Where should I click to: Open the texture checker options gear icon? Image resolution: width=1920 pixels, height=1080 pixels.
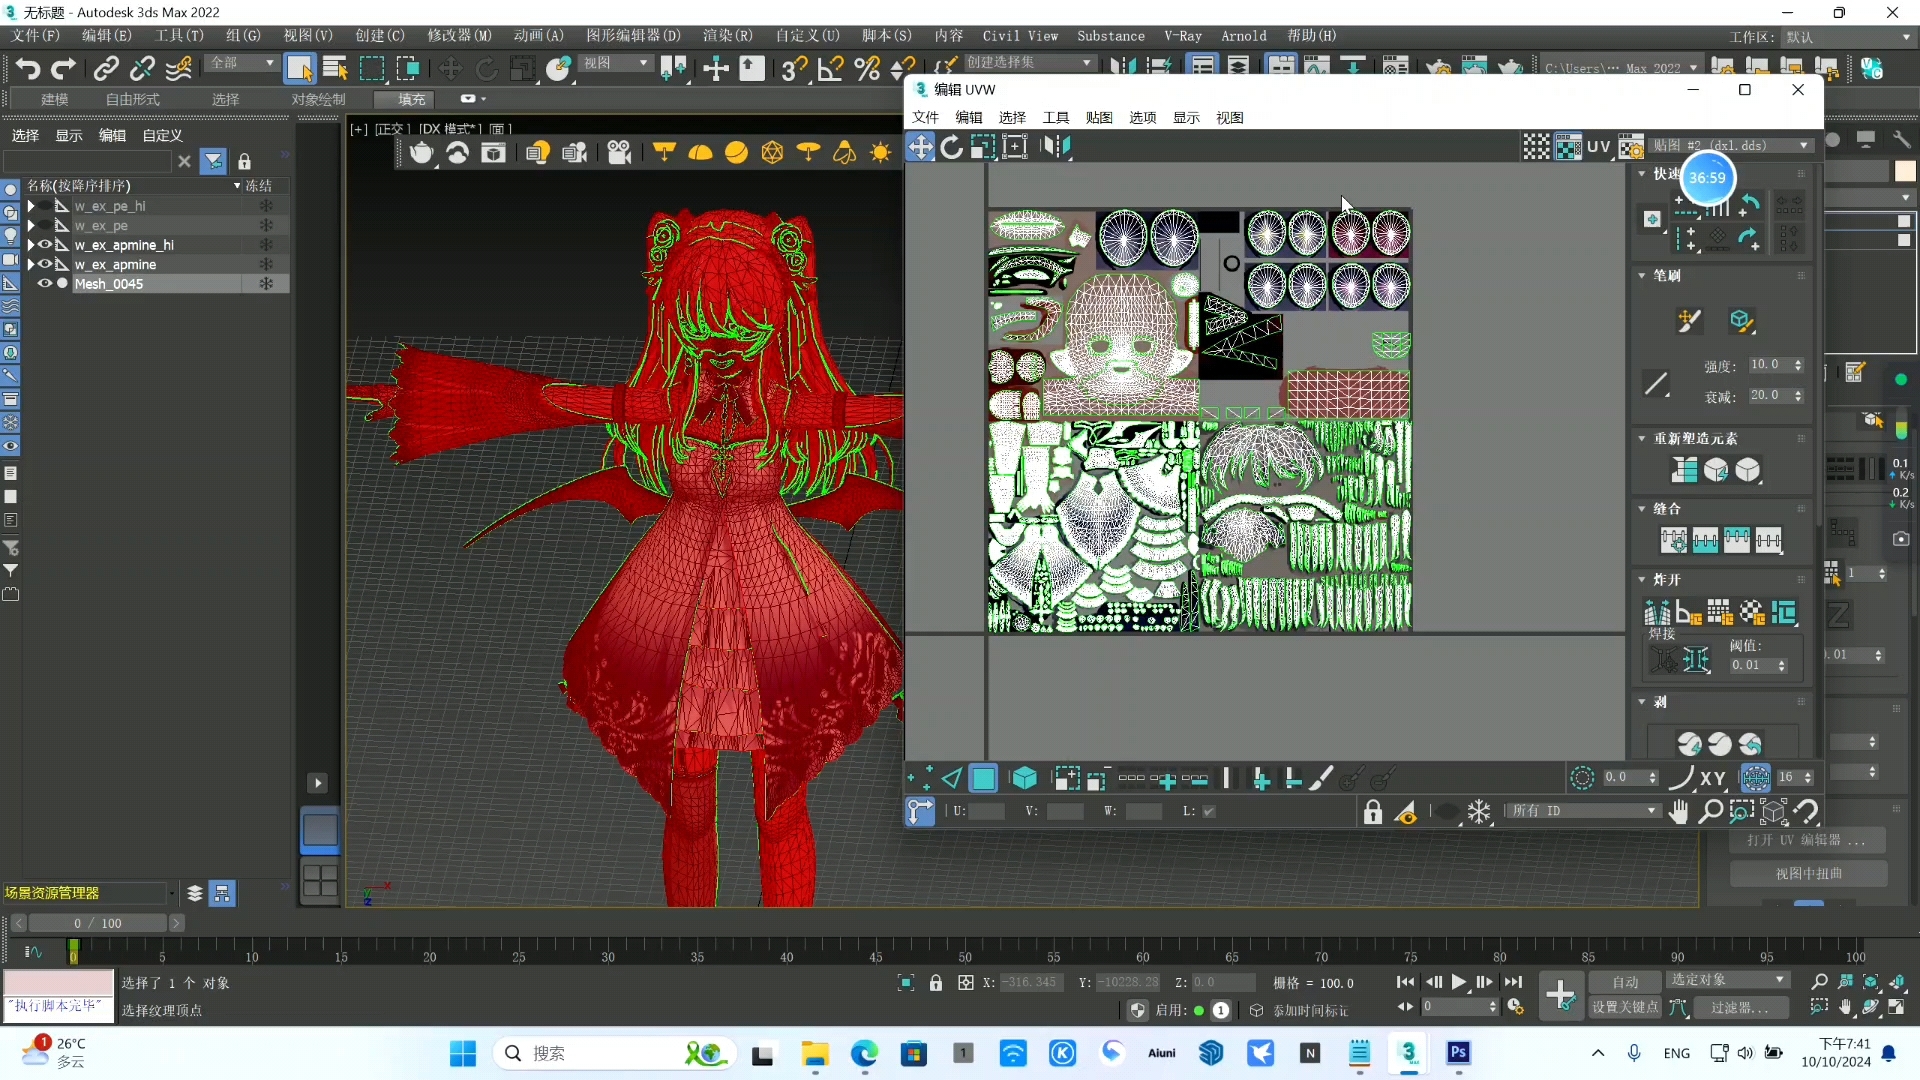point(1631,147)
